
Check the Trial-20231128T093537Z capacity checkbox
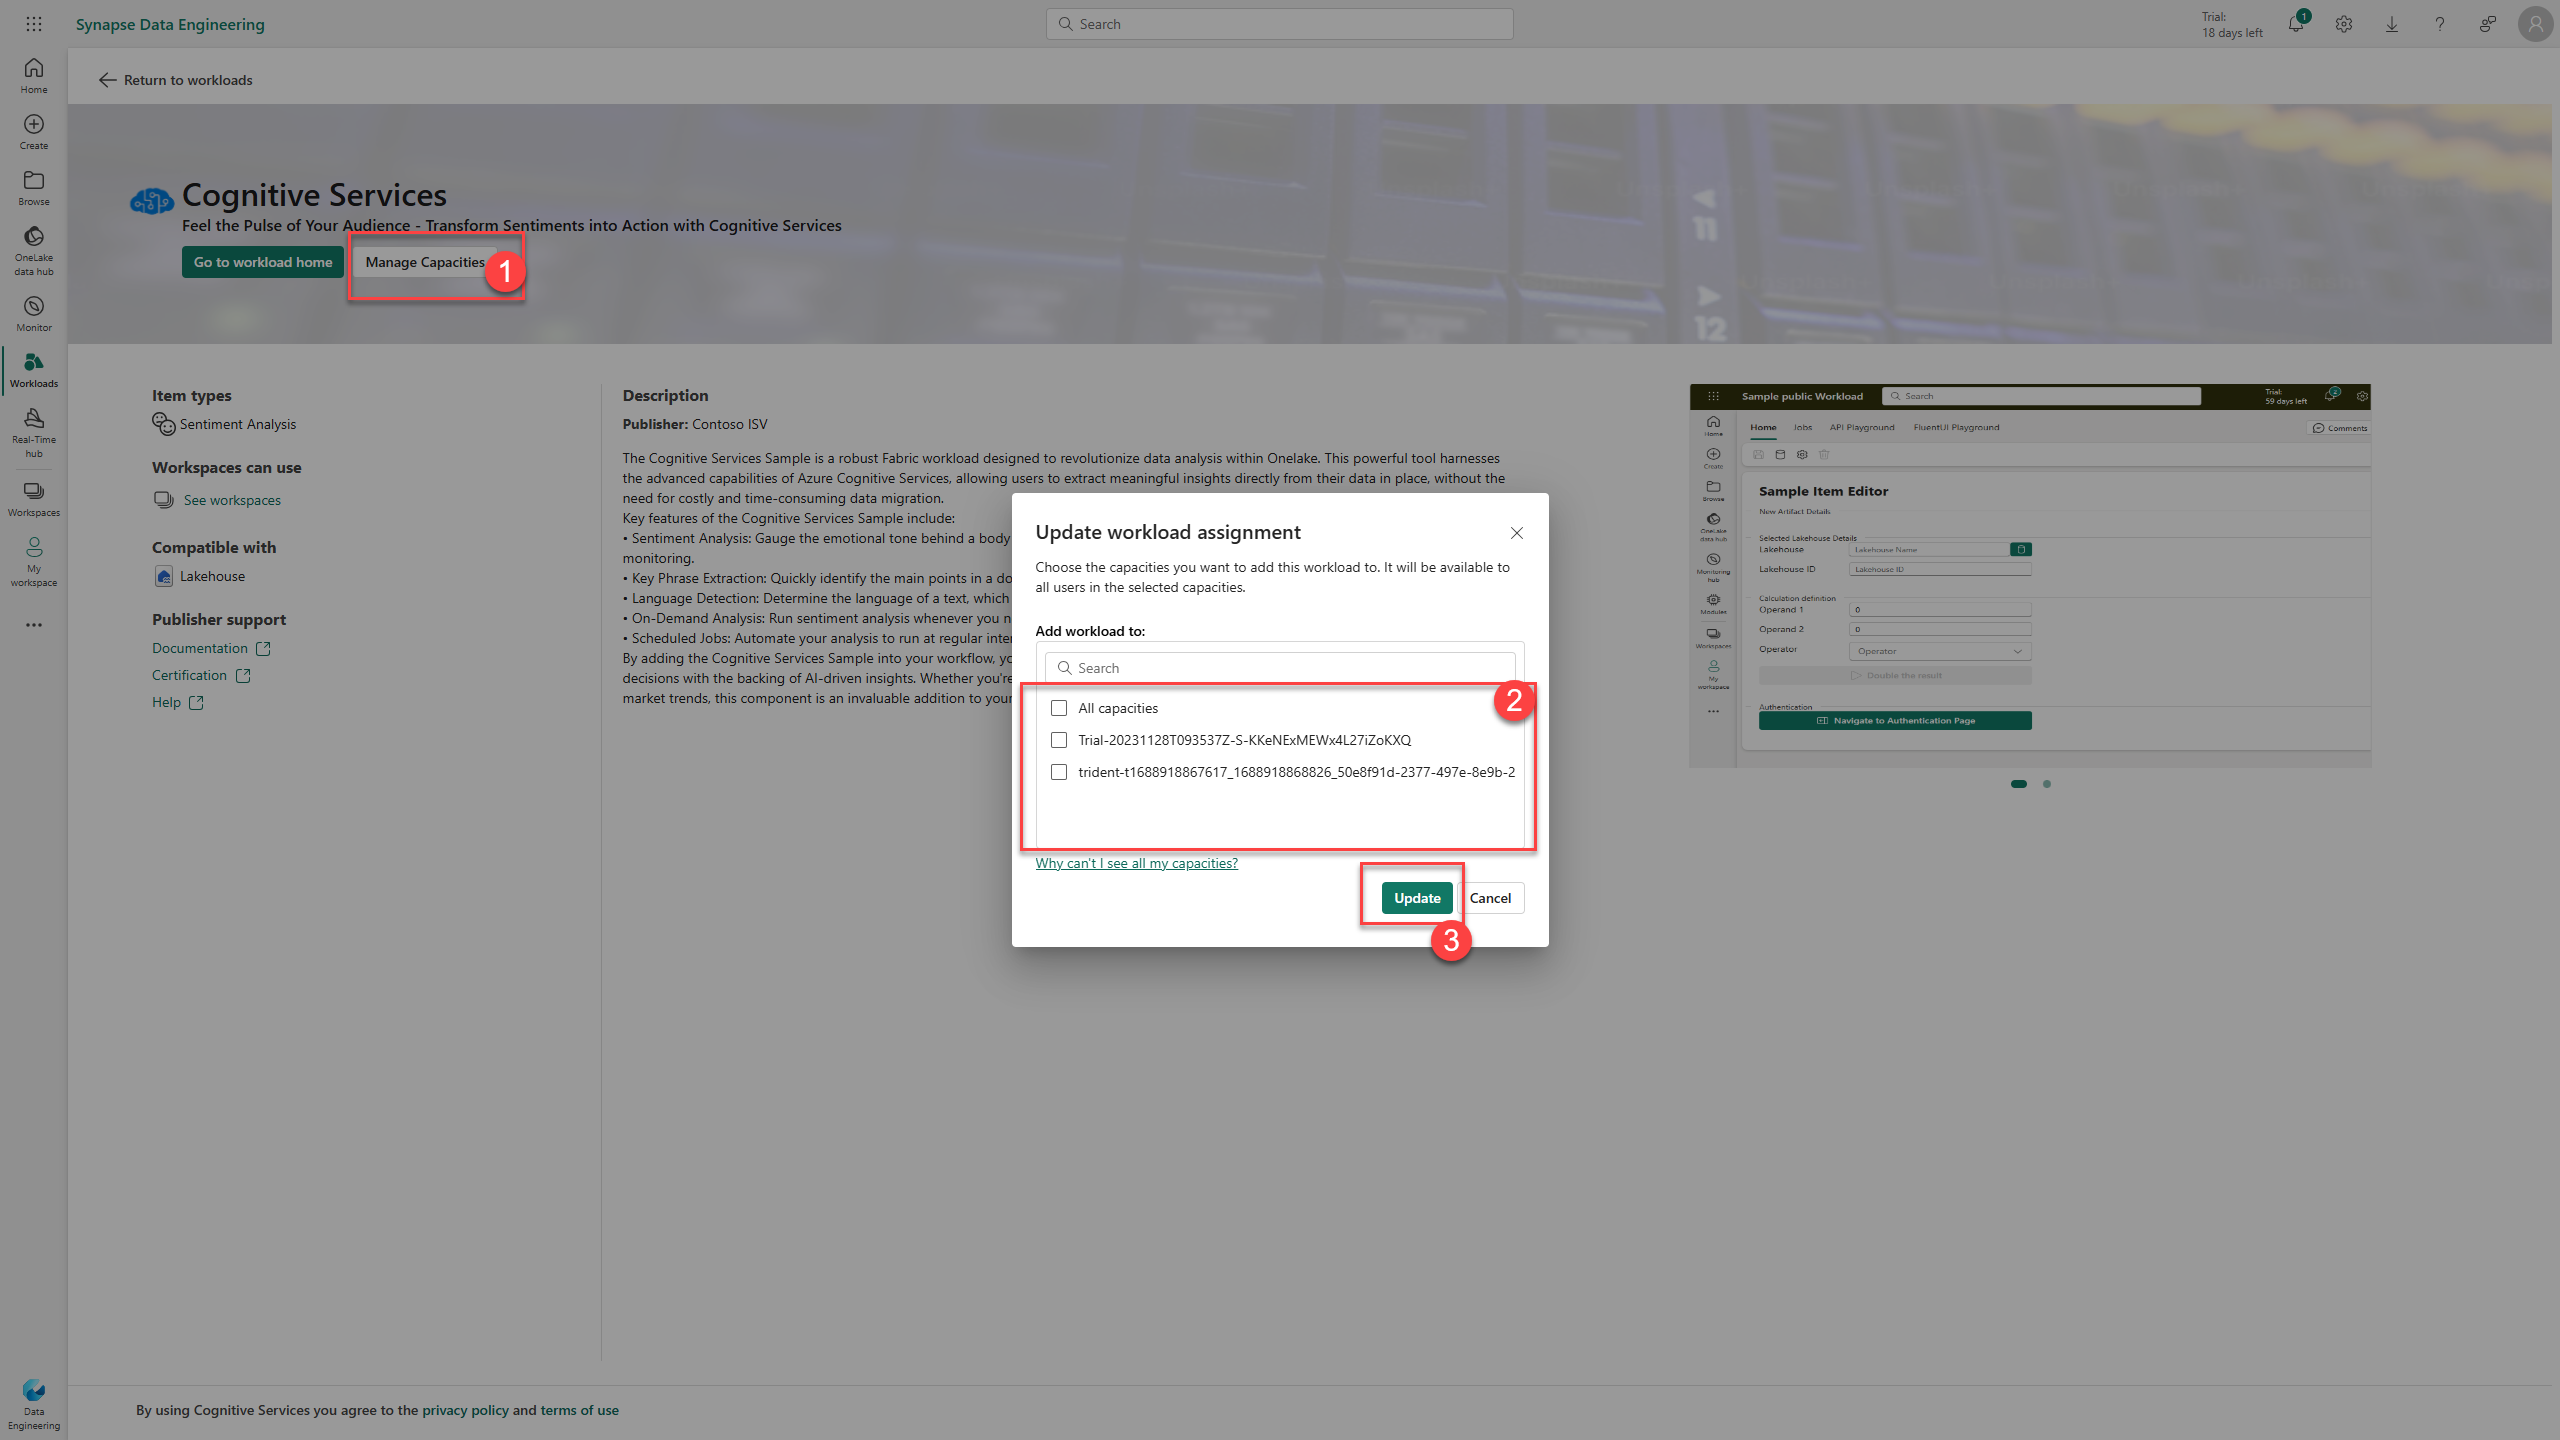tap(1059, 740)
